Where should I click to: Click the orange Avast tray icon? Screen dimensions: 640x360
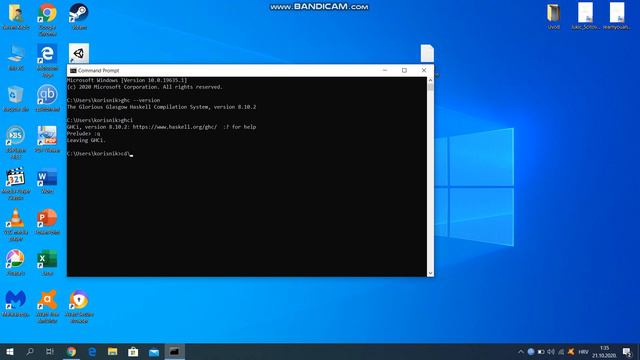pyautogui.click(x=571, y=351)
